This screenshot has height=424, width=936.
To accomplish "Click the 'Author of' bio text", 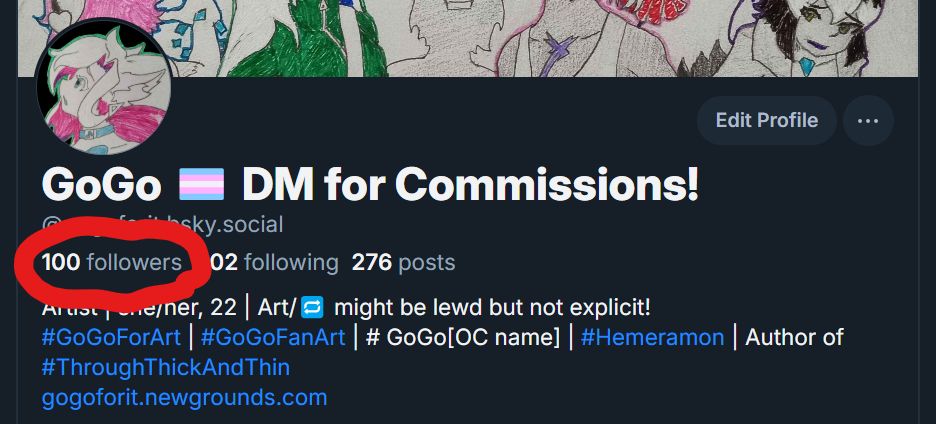I will (794, 337).
